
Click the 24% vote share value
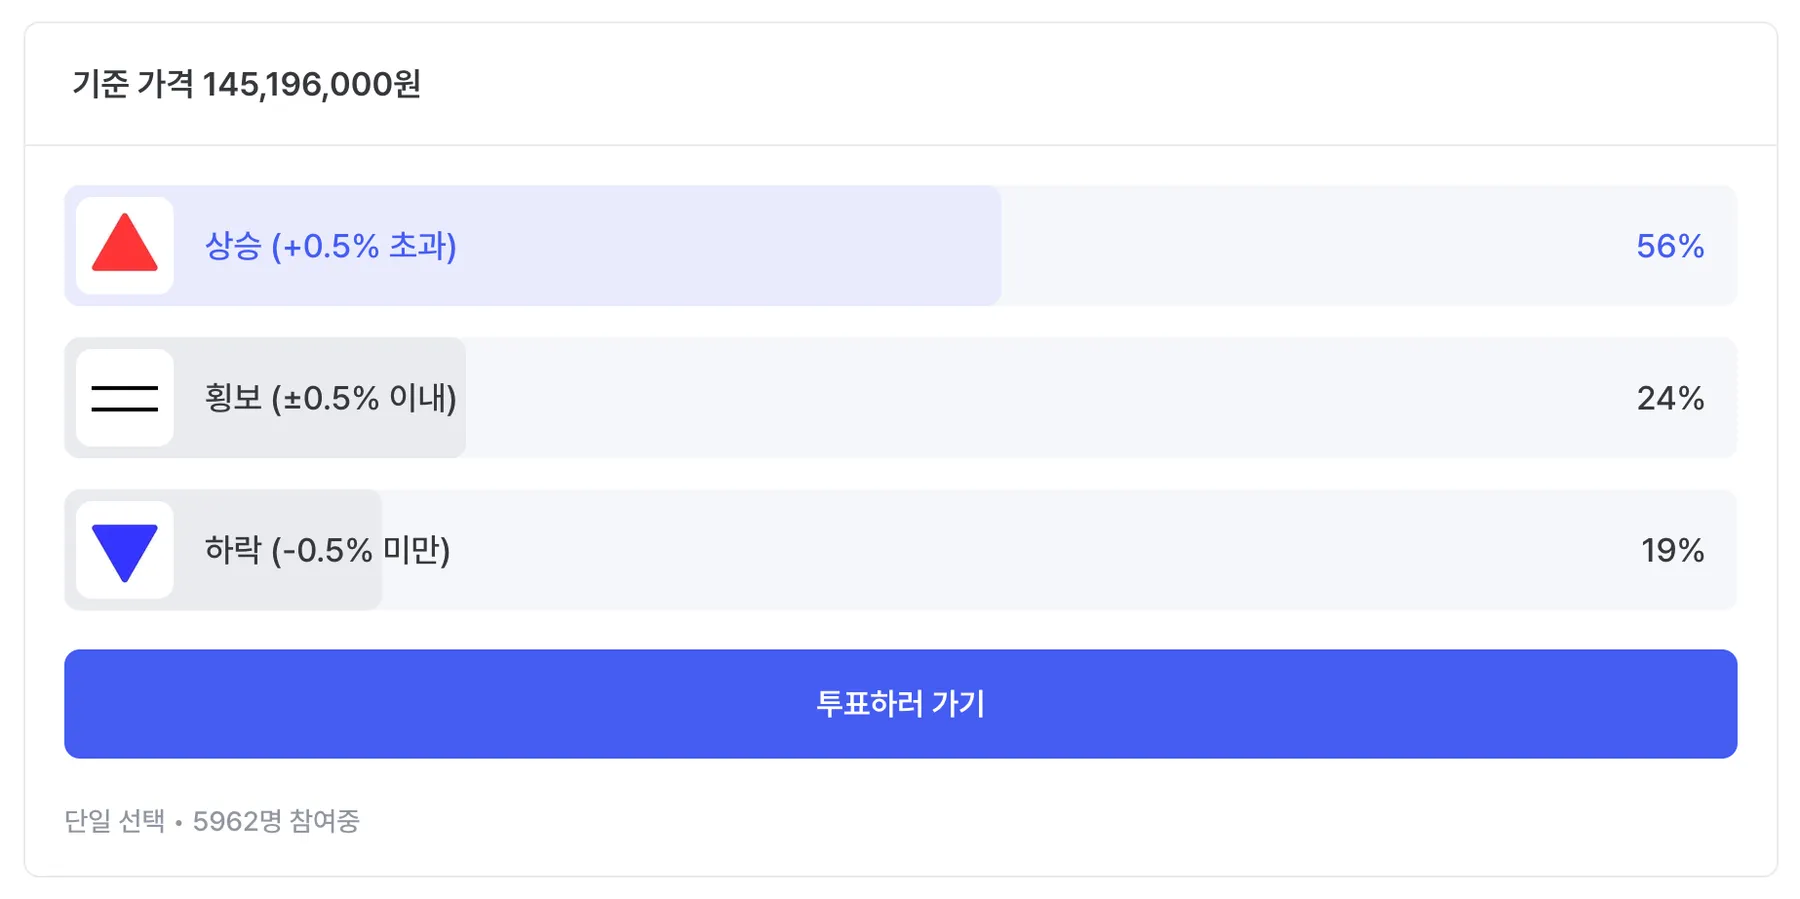point(1669,398)
